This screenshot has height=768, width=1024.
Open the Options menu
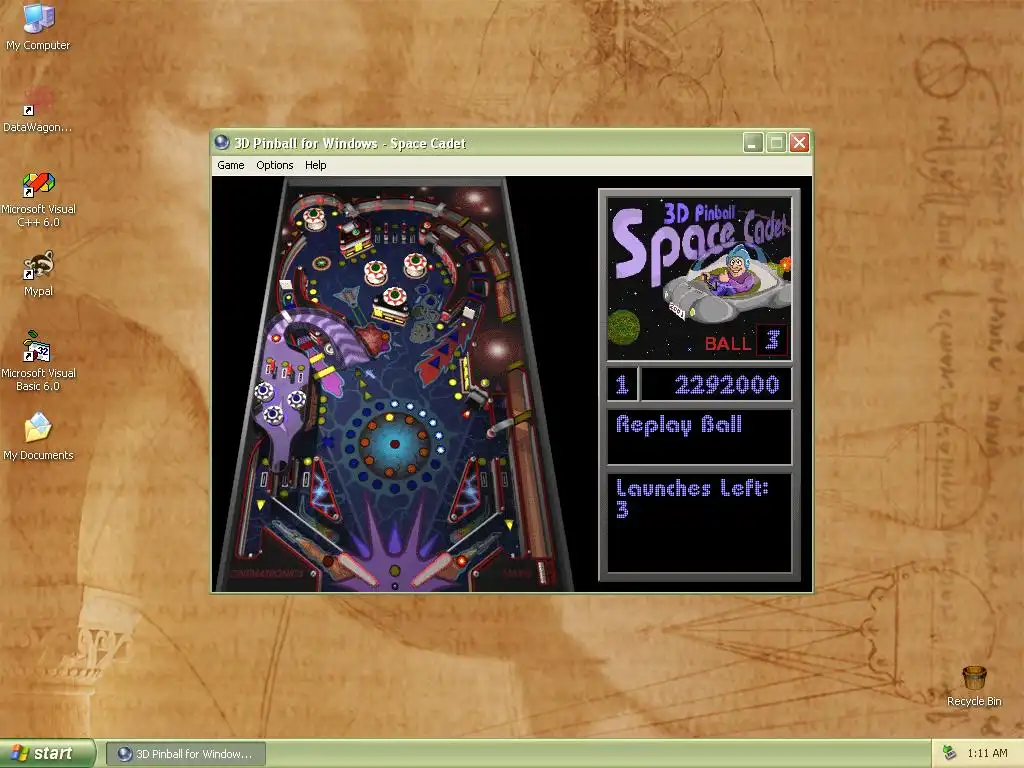pos(274,165)
